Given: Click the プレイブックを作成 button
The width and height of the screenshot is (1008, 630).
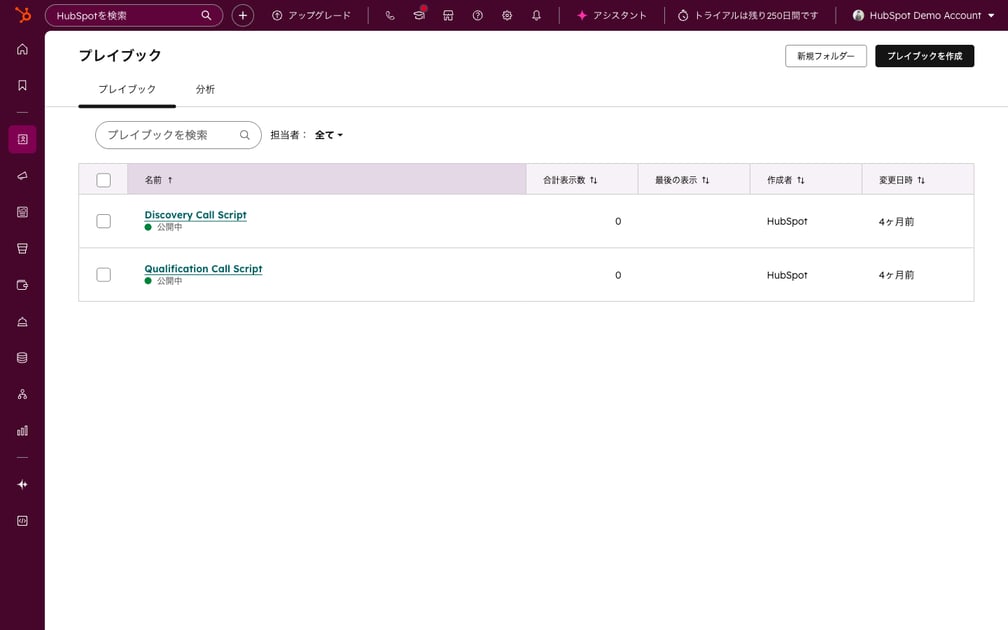Looking at the screenshot, I should [x=924, y=55].
